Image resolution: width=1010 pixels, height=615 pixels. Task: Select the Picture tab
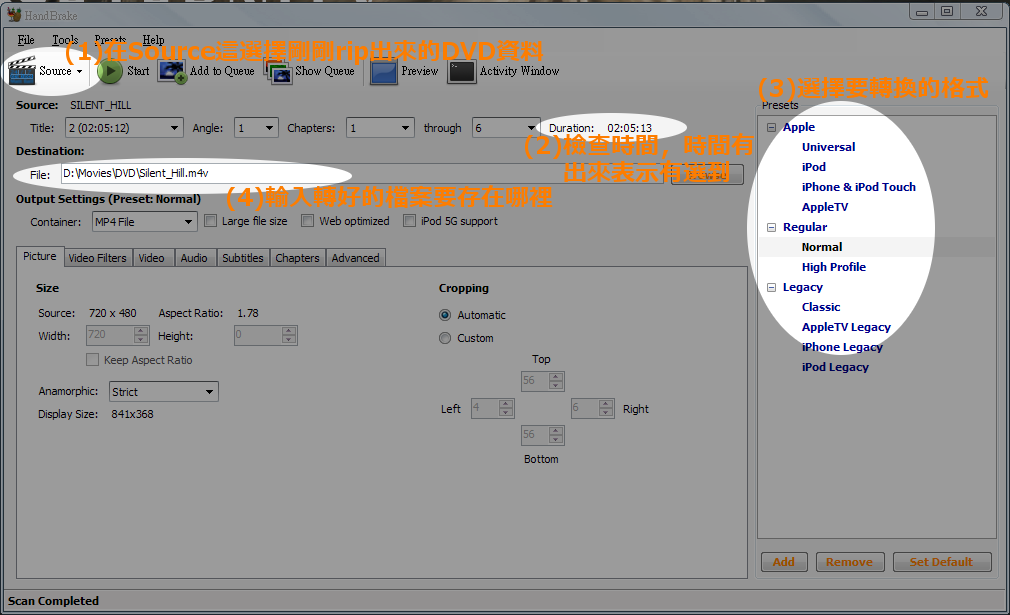40,256
